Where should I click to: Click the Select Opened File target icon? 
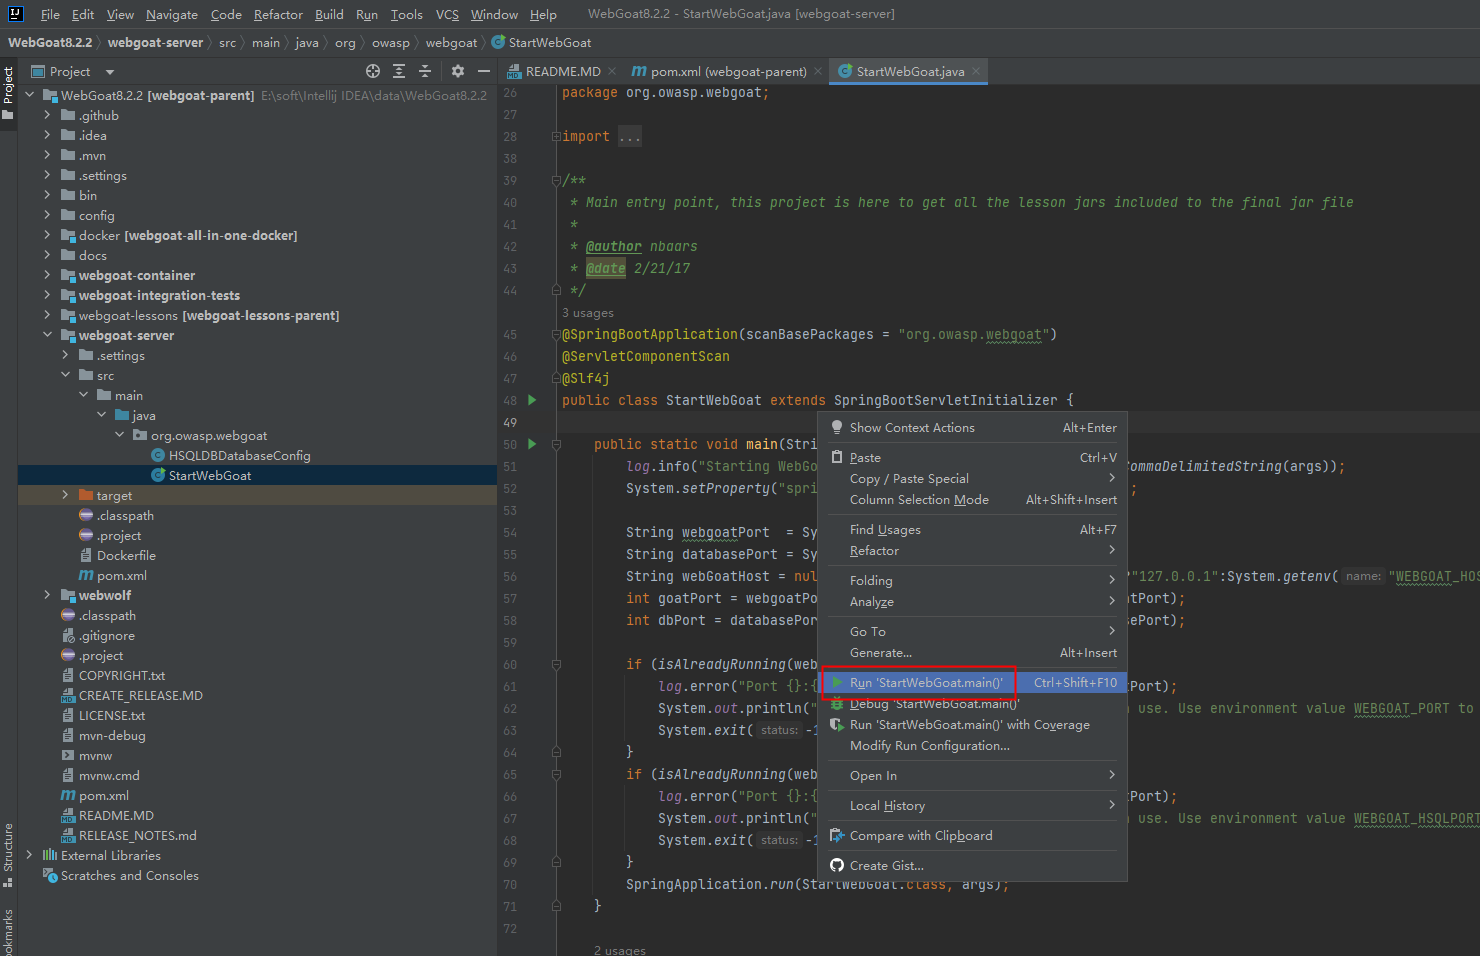click(x=373, y=71)
